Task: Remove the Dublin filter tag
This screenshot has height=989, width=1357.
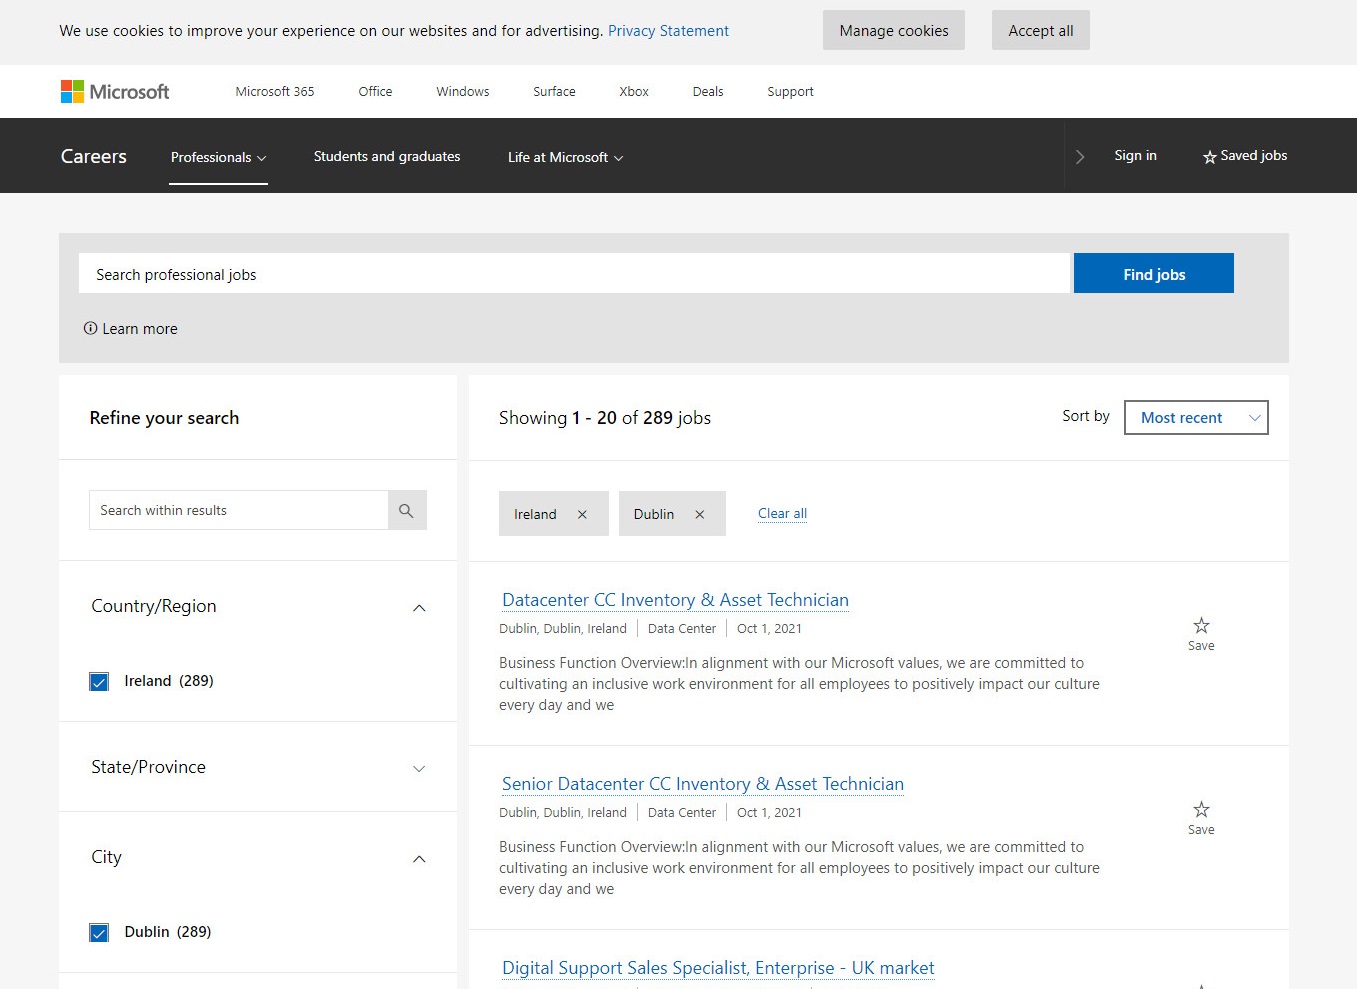Action: click(x=700, y=515)
